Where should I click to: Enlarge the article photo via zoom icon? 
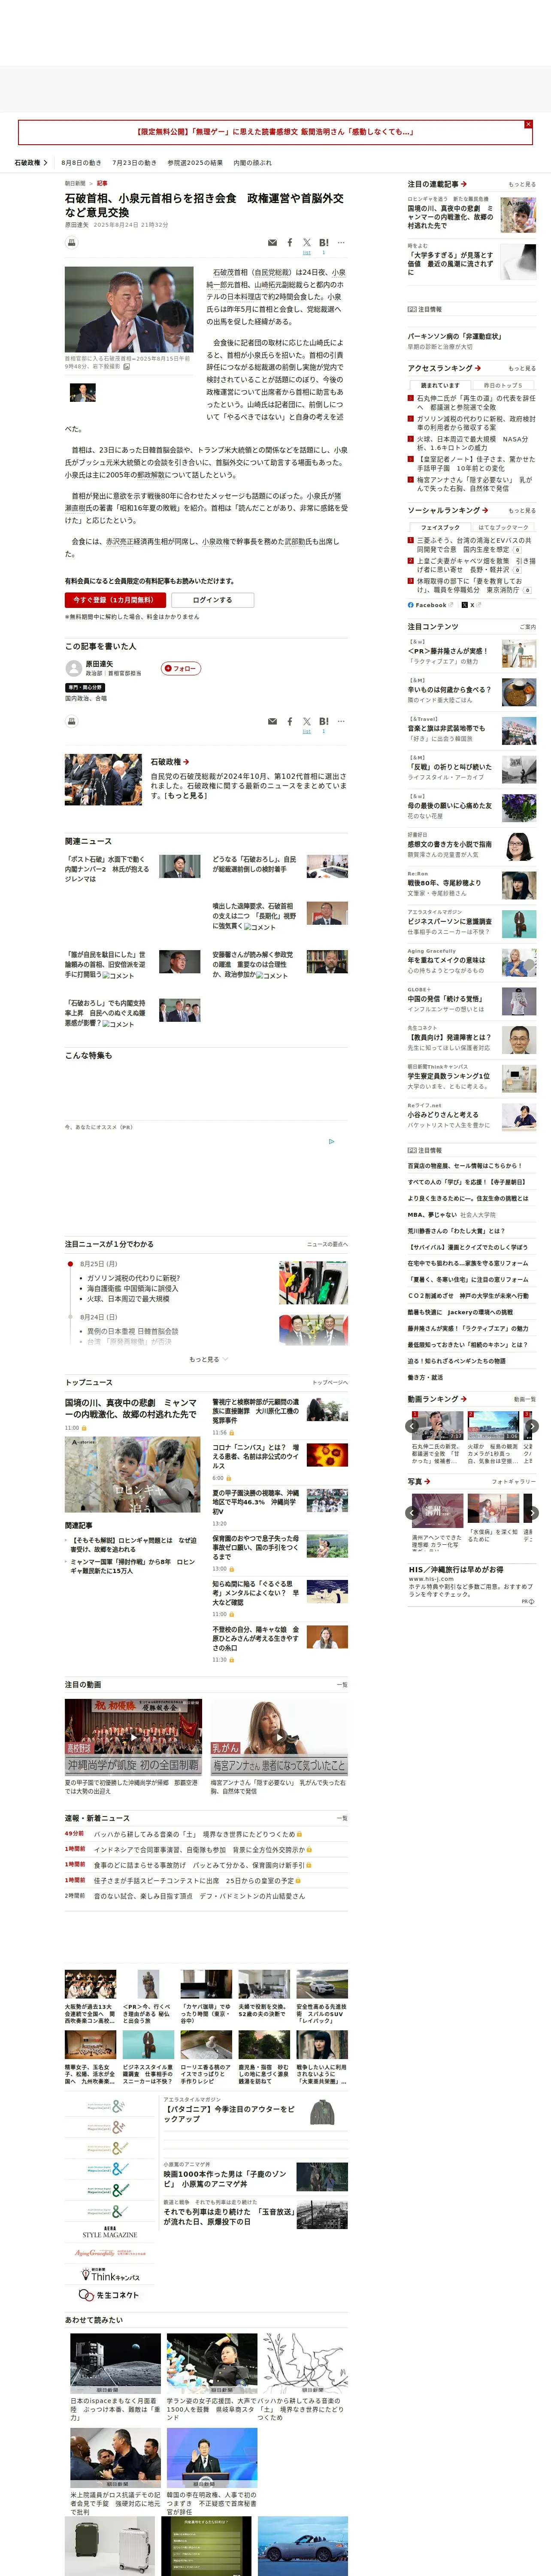(x=126, y=367)
